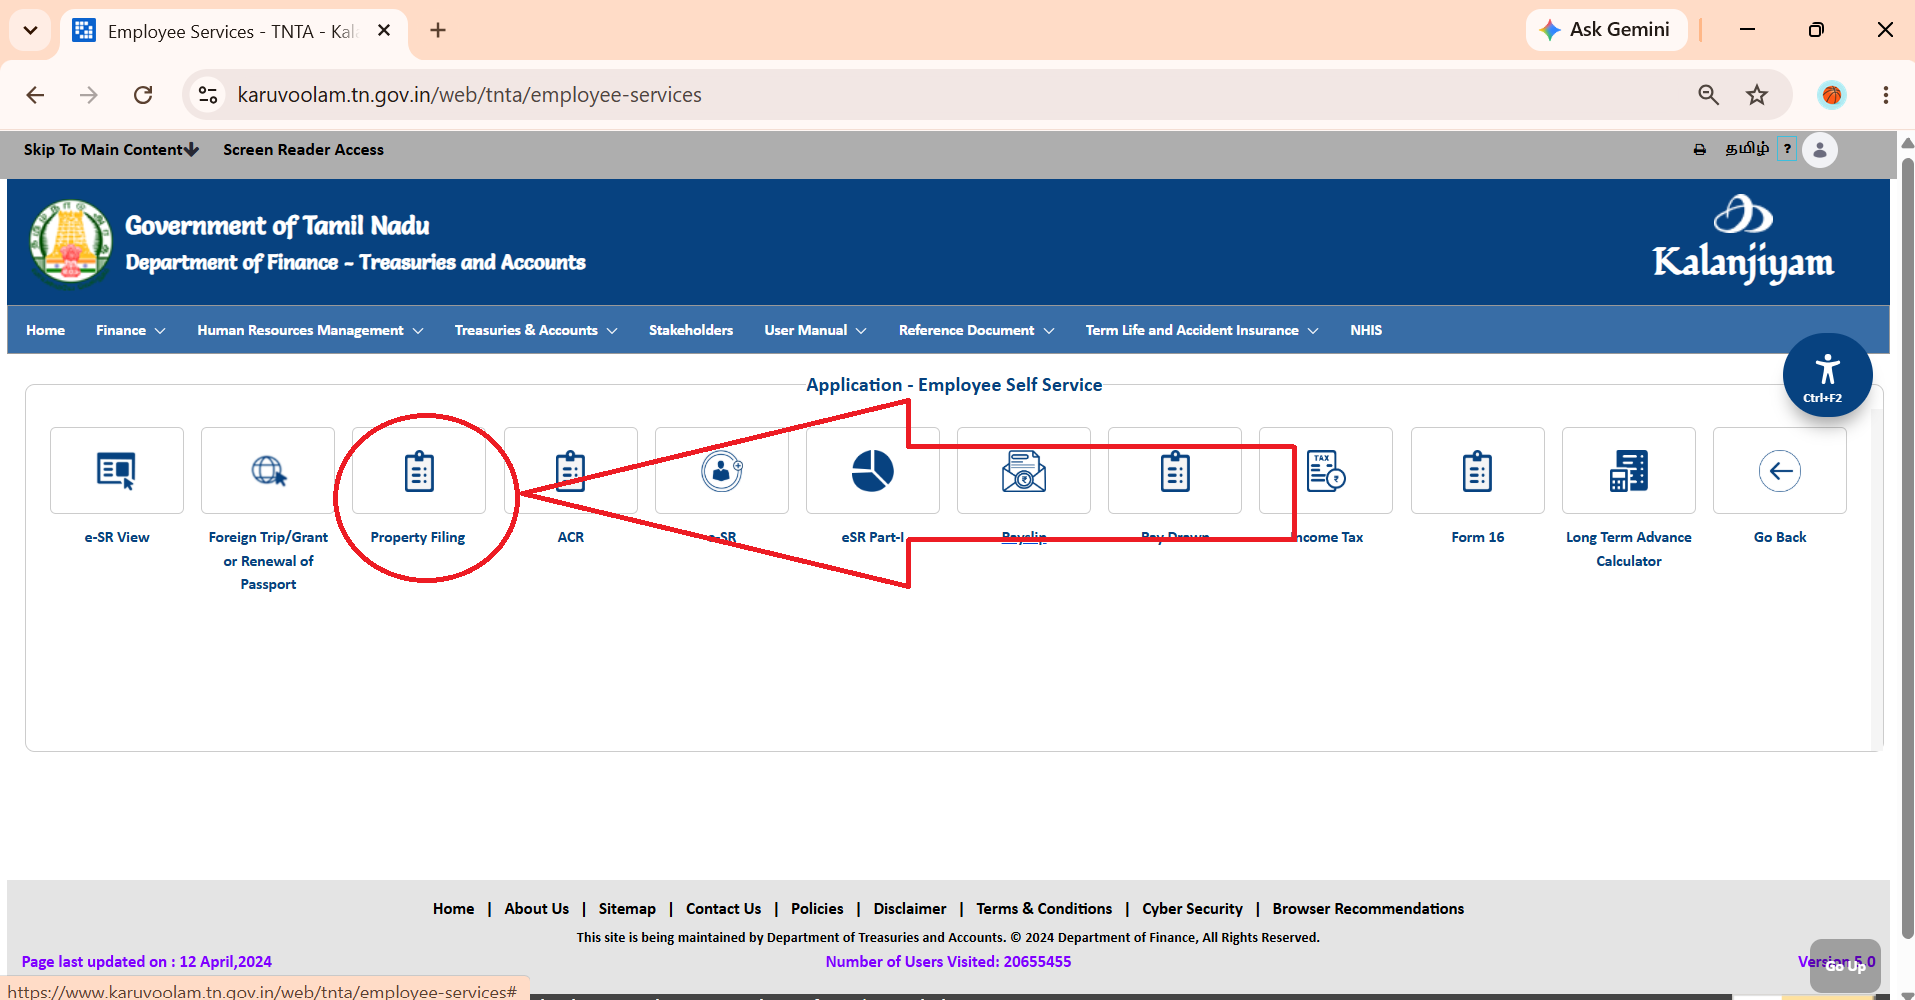1915x1000 pixels.
Task: Select the Employee Services browser tab
Action: [x=232, y=31]
